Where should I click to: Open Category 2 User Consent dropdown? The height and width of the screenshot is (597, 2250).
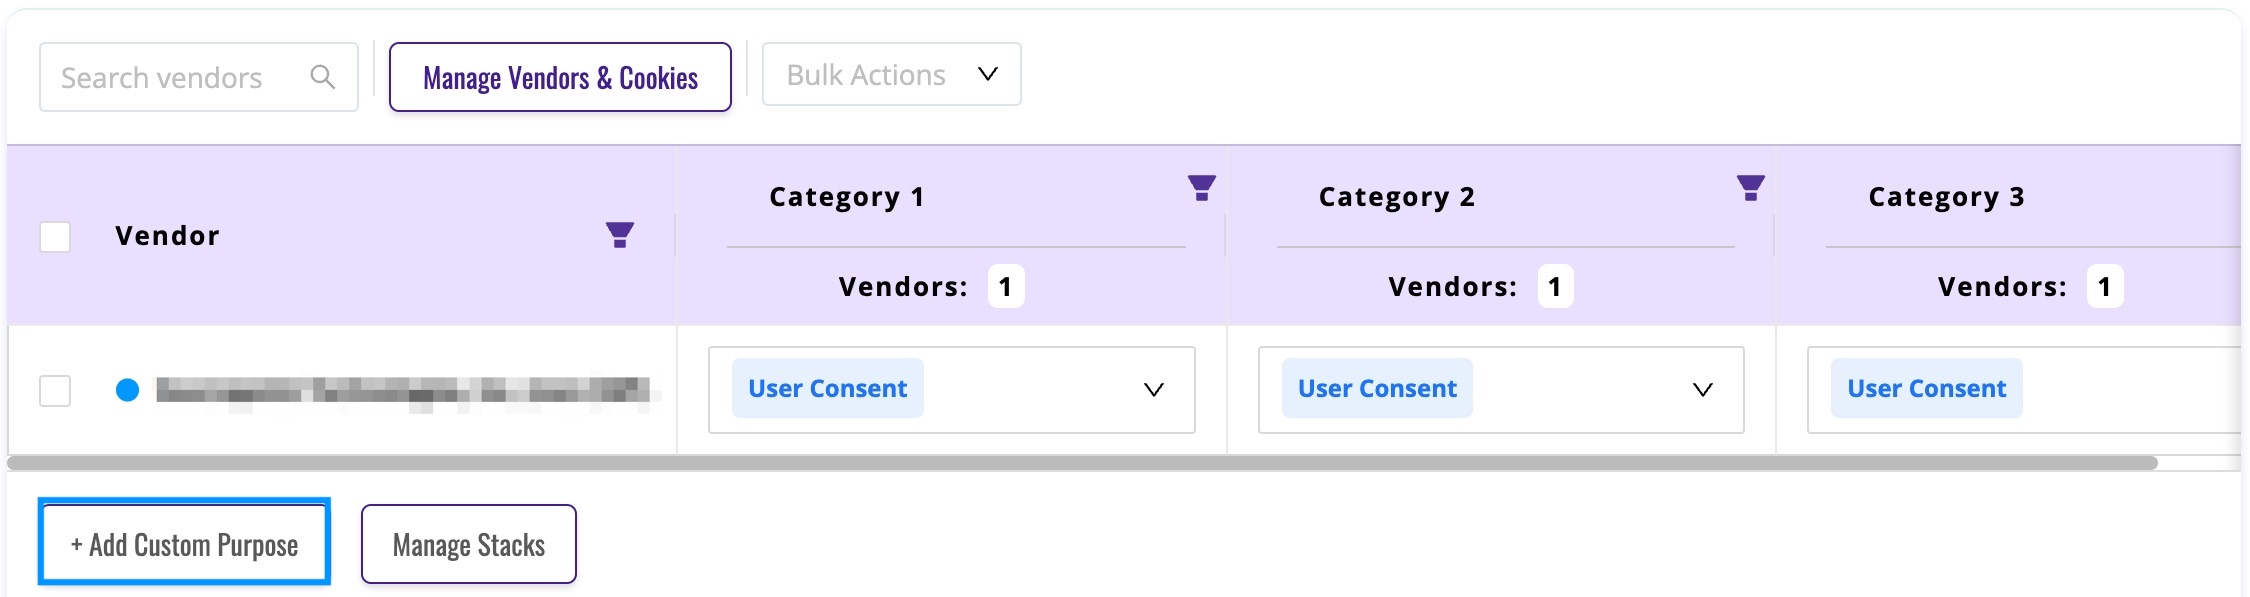(x=1501, y=390)
